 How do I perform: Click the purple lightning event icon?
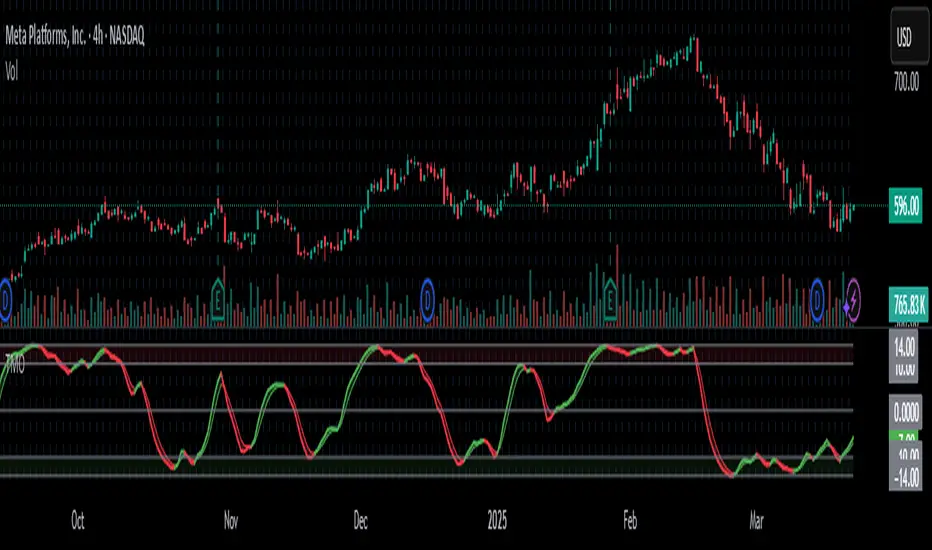(853, 300)
